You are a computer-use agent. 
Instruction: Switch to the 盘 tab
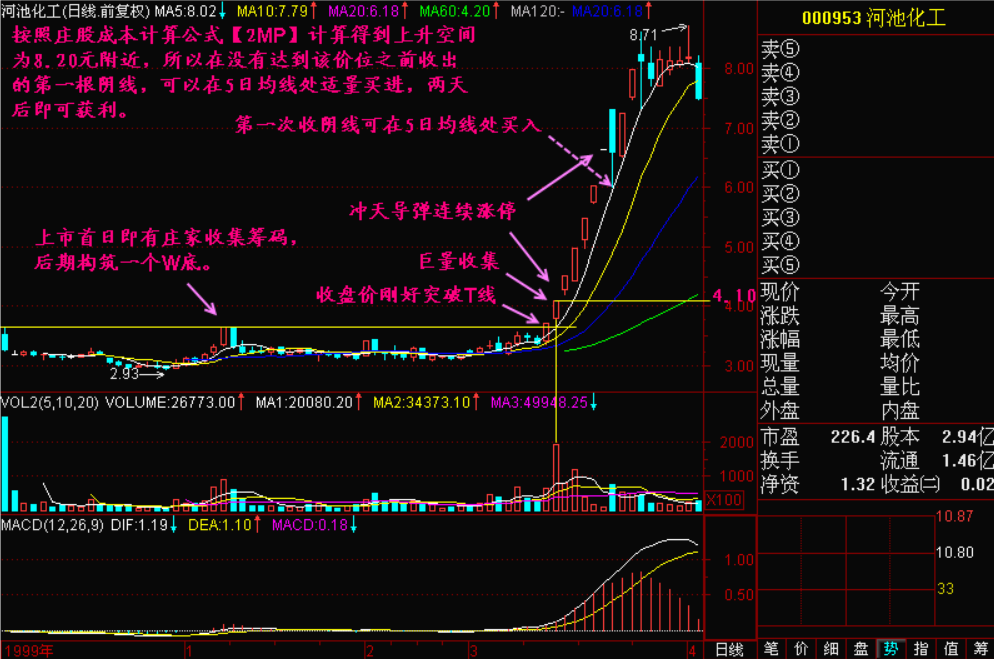tap(861, 649)
